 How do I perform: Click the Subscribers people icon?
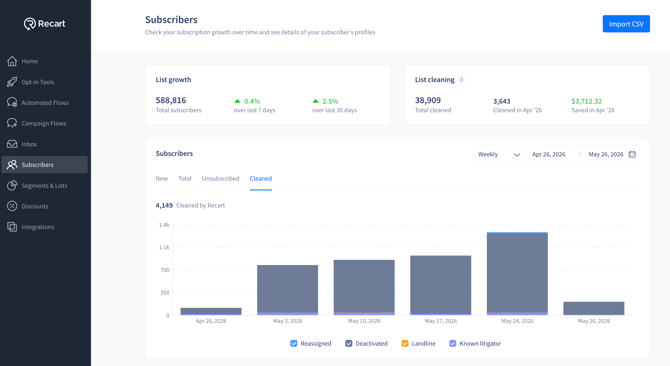pos(12,164)
